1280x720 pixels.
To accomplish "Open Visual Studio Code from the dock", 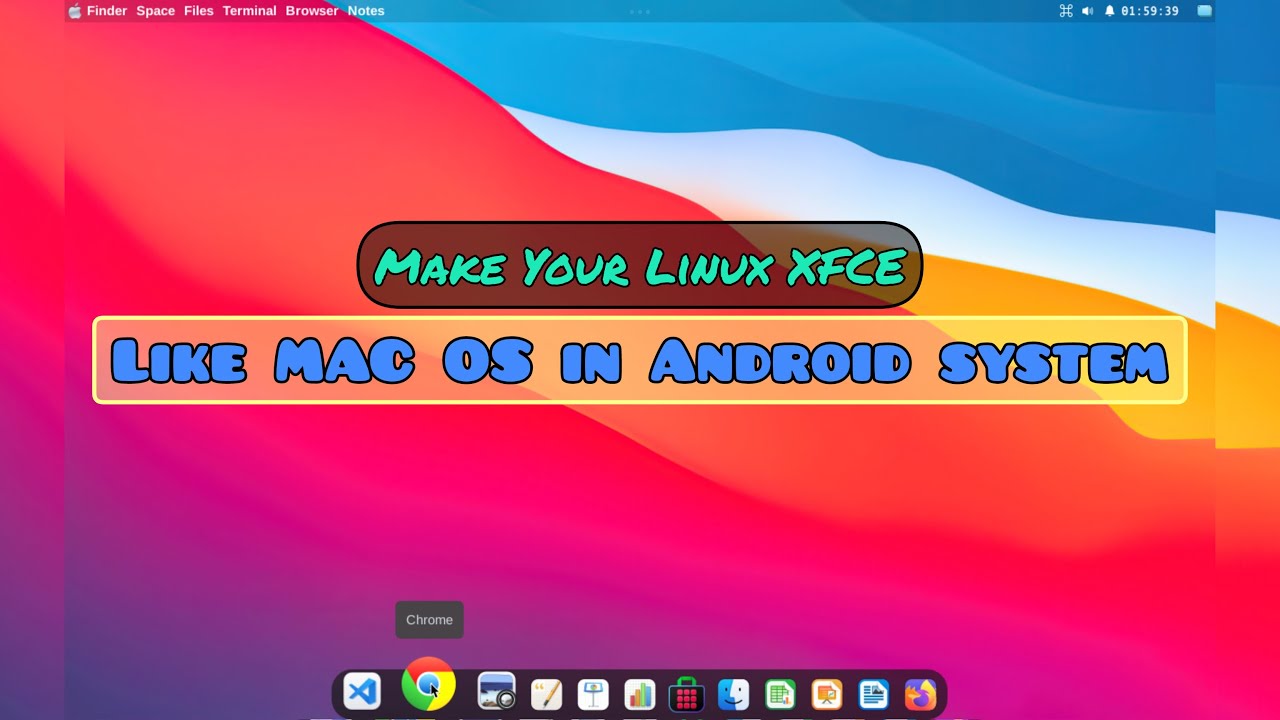I will 362,692.
